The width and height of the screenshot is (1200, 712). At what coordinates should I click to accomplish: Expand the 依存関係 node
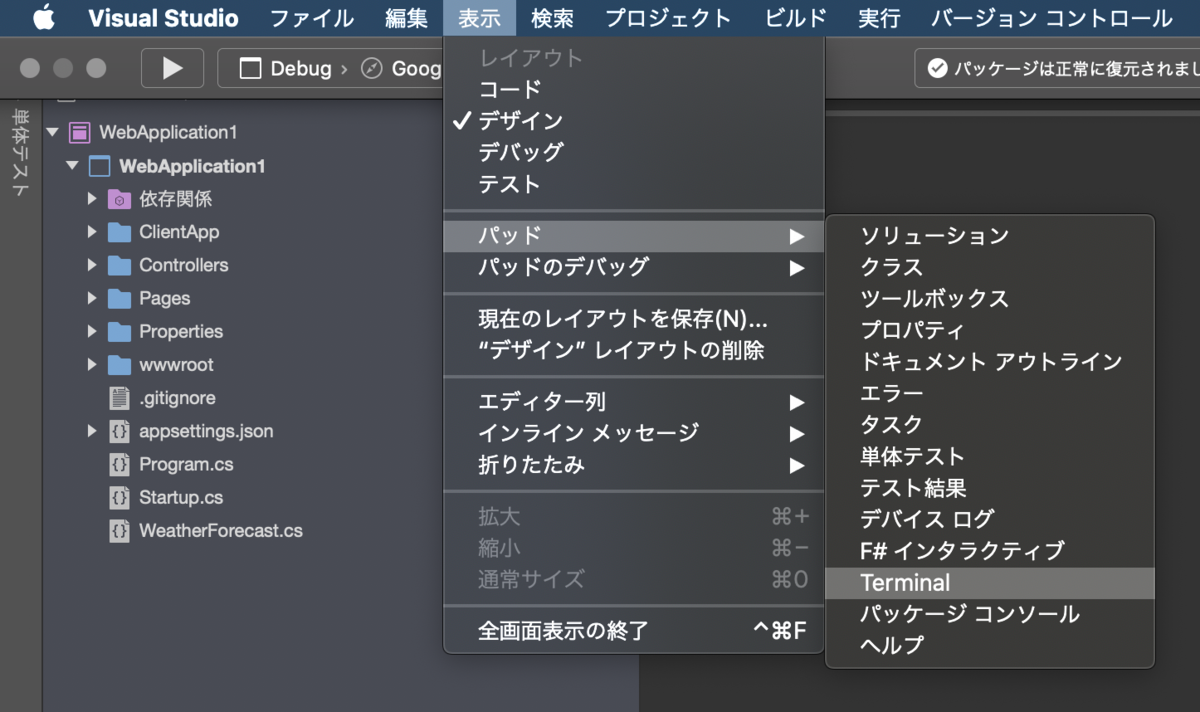click(x=92, y=199)
